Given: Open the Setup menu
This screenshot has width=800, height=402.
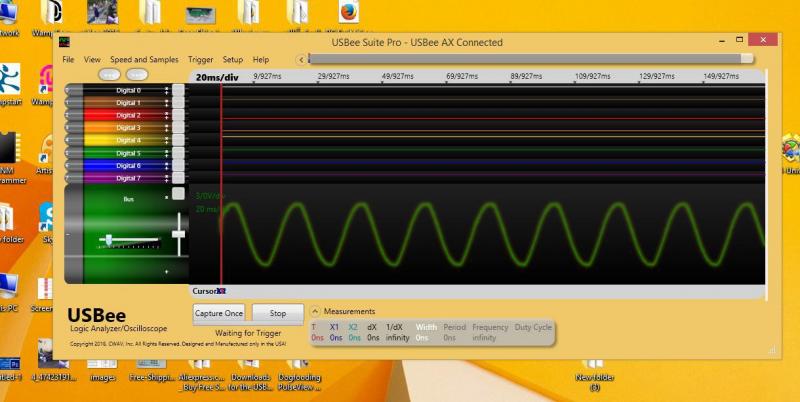Looking at the screenshot, I should (233, 60).
